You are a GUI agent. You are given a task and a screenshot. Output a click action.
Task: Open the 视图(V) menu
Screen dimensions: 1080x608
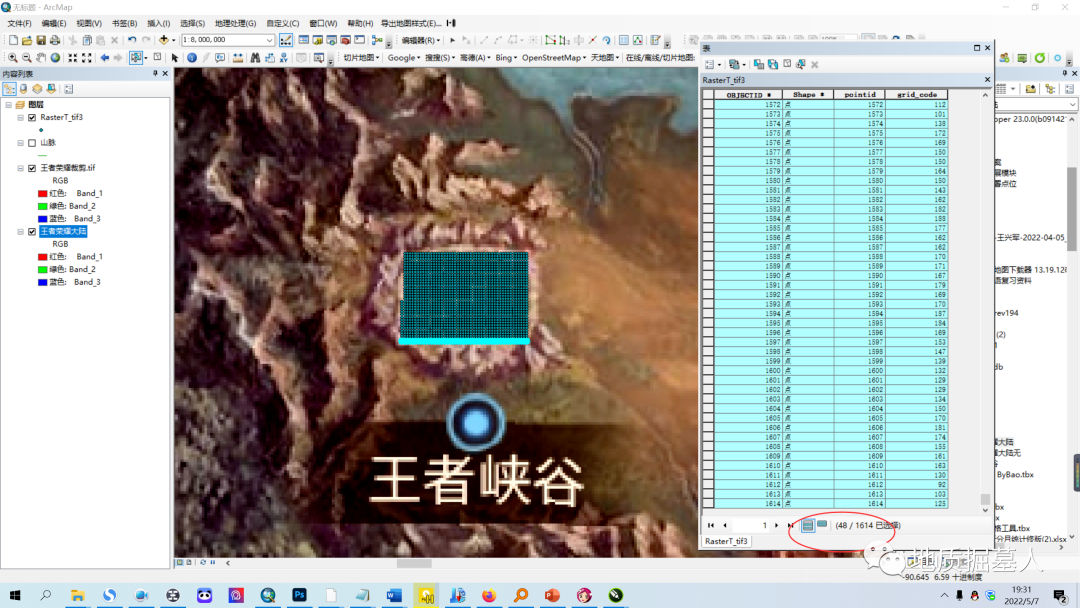pyautogui.click(x=89, y=23)
